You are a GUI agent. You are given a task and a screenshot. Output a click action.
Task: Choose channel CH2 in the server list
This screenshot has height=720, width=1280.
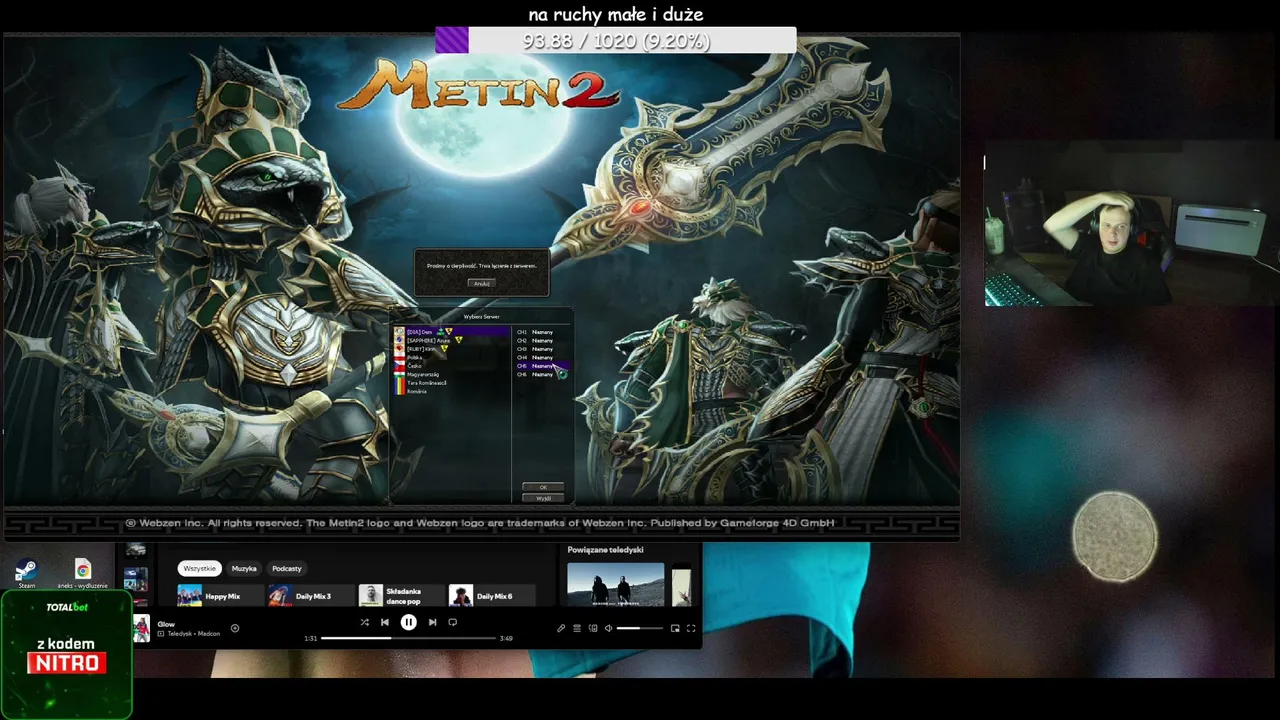click(x=541, y=340)
